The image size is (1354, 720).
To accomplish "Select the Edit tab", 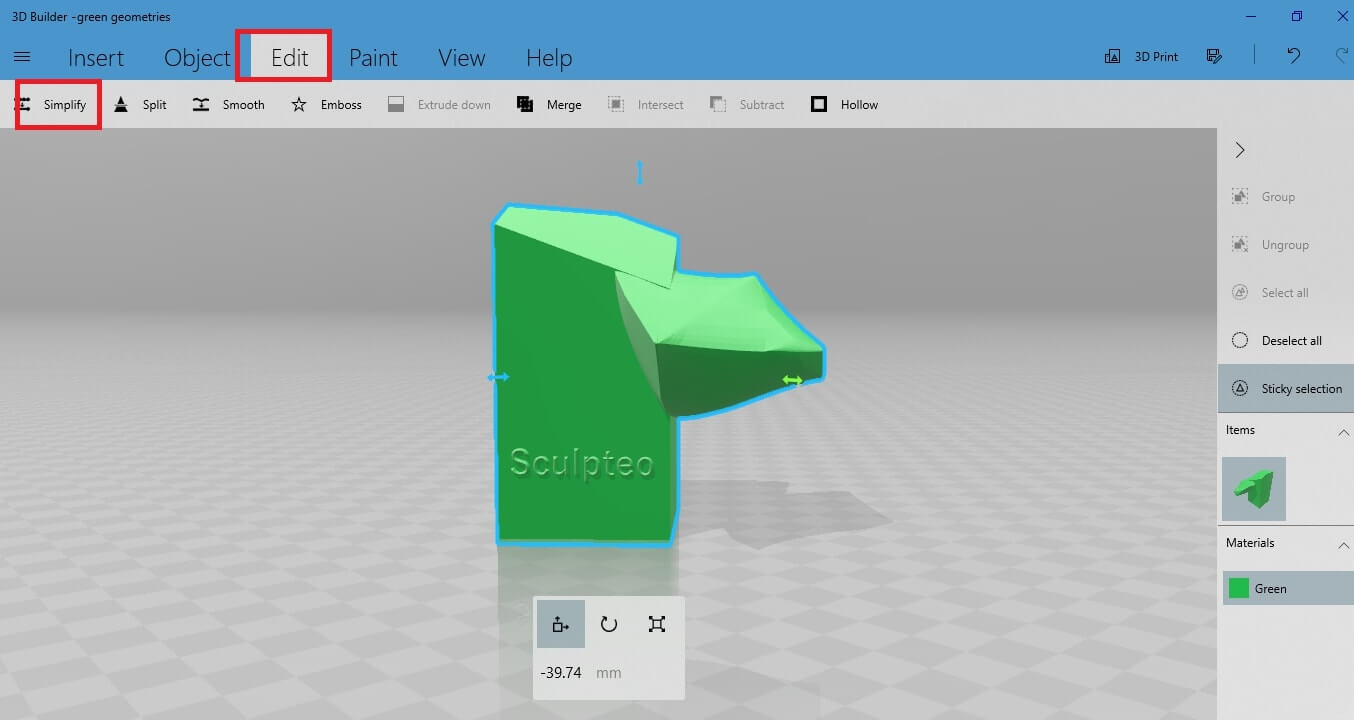I will 290,57.
